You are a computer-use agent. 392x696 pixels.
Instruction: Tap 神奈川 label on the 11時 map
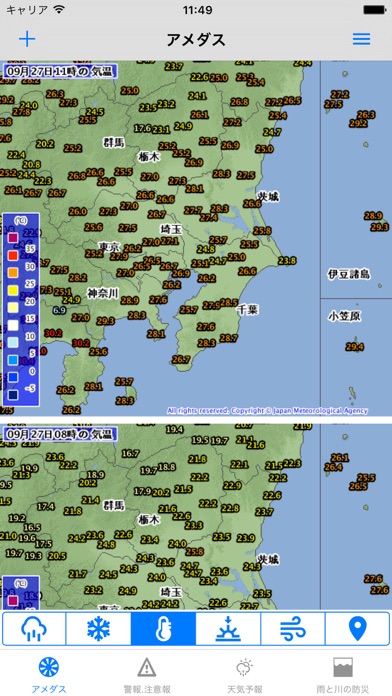click(x=103, y=293)
